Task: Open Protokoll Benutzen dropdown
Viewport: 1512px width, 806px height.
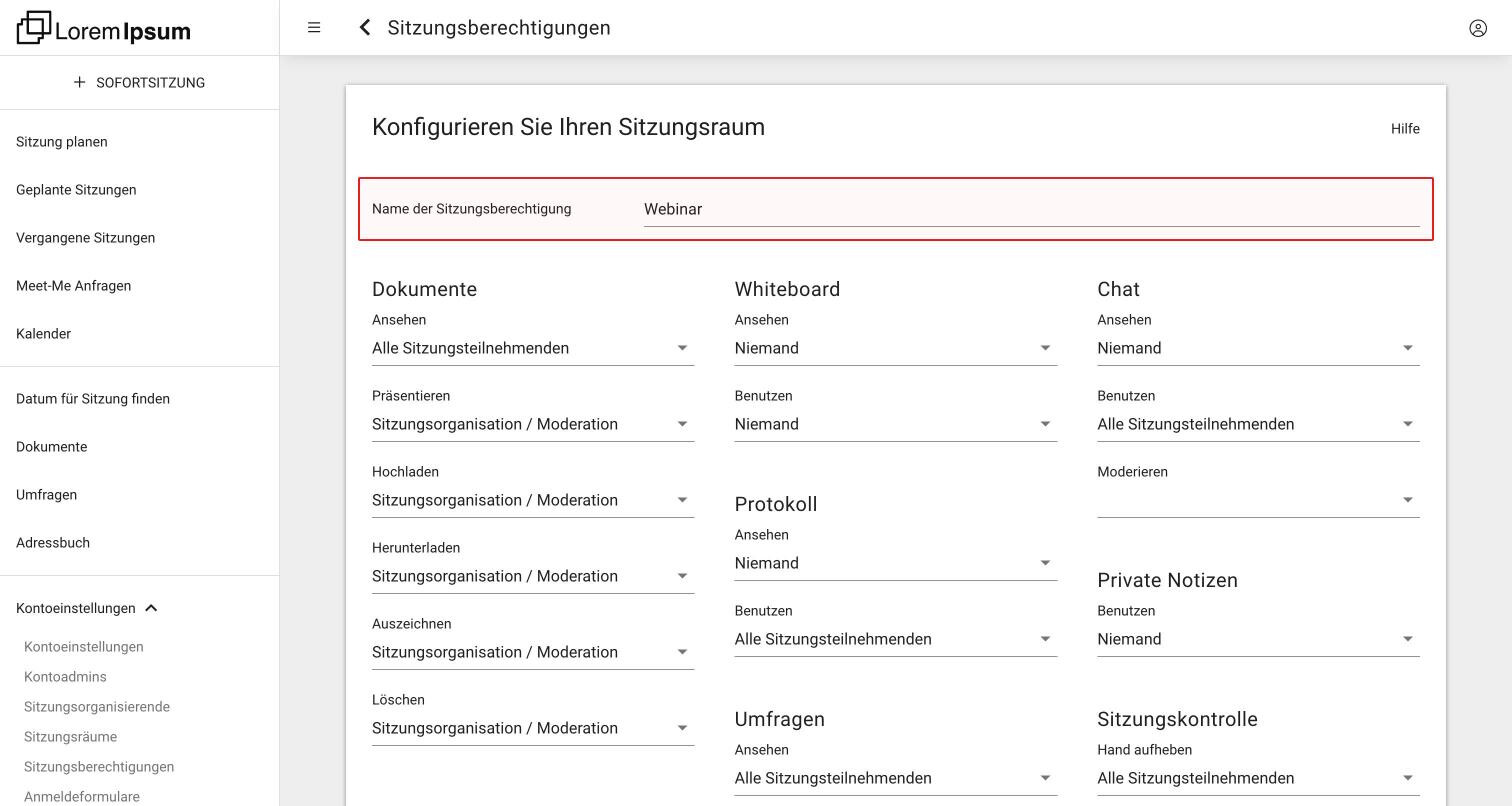Action: (x=896, y=639)
